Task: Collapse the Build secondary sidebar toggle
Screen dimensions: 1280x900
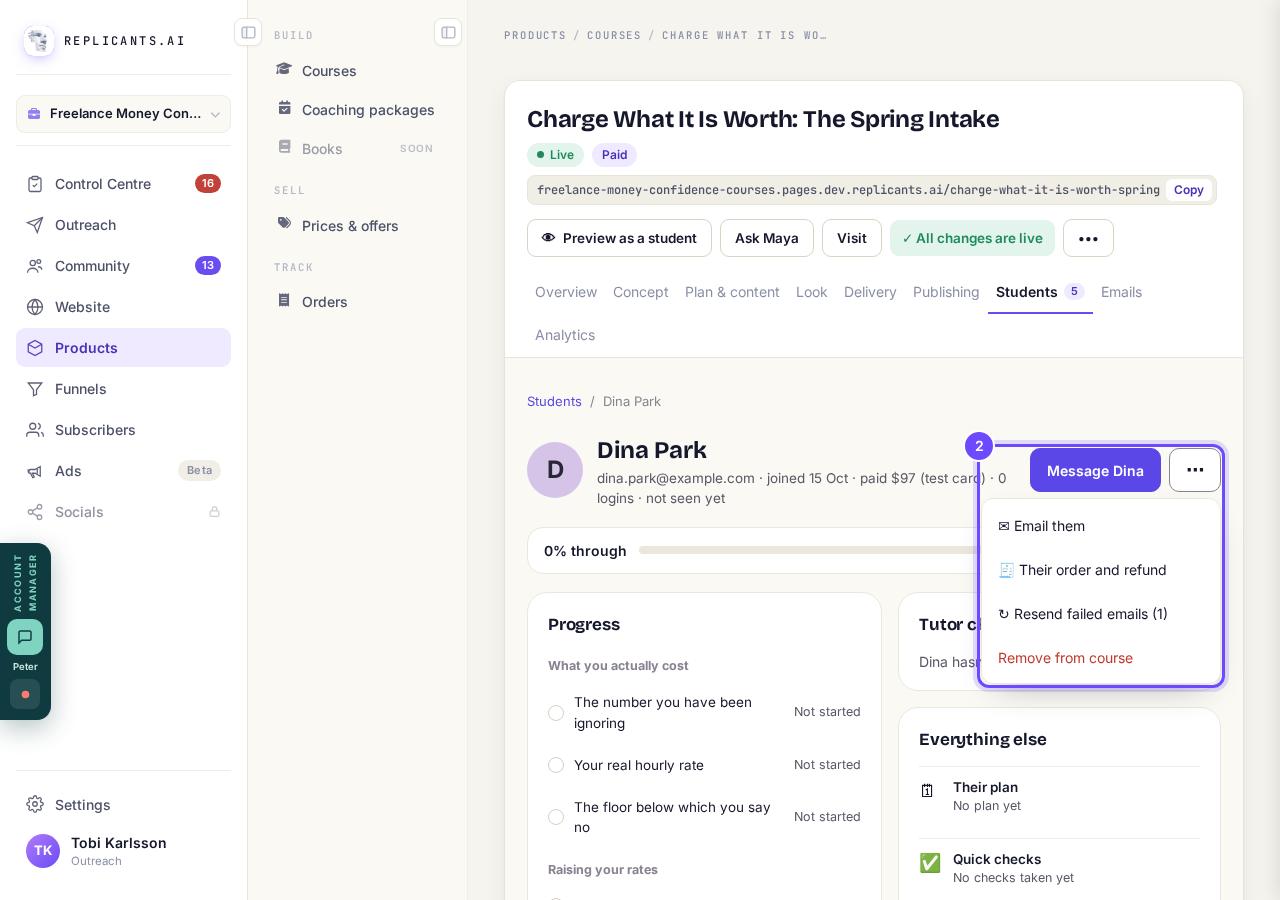Action: 448,32
